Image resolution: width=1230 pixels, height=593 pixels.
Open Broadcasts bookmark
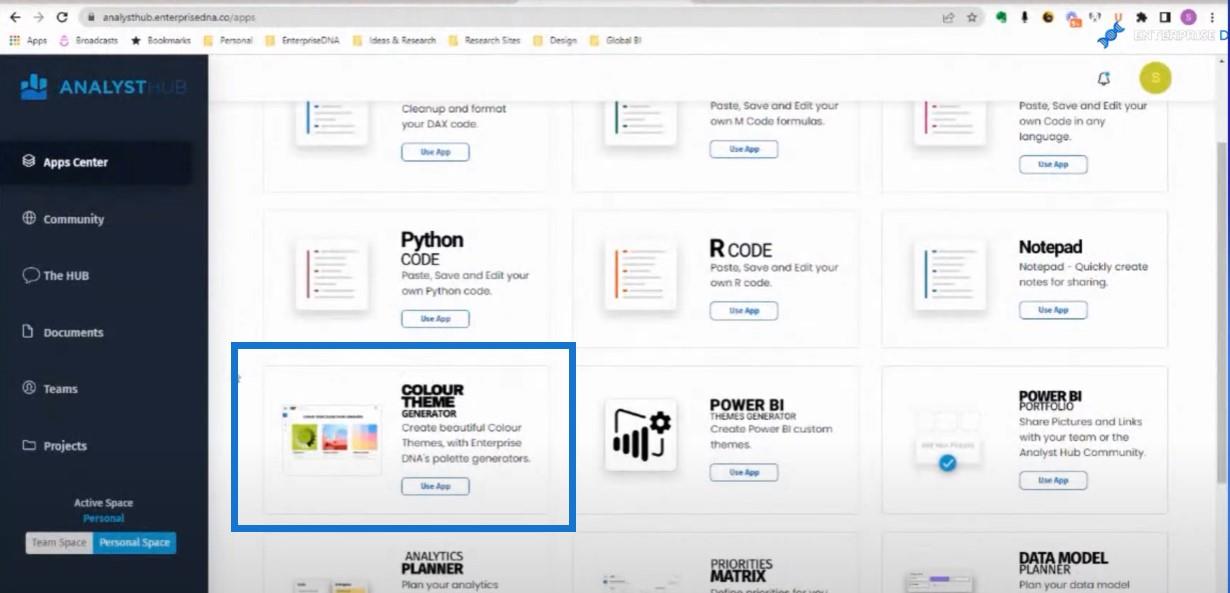(x=88, y=41)
